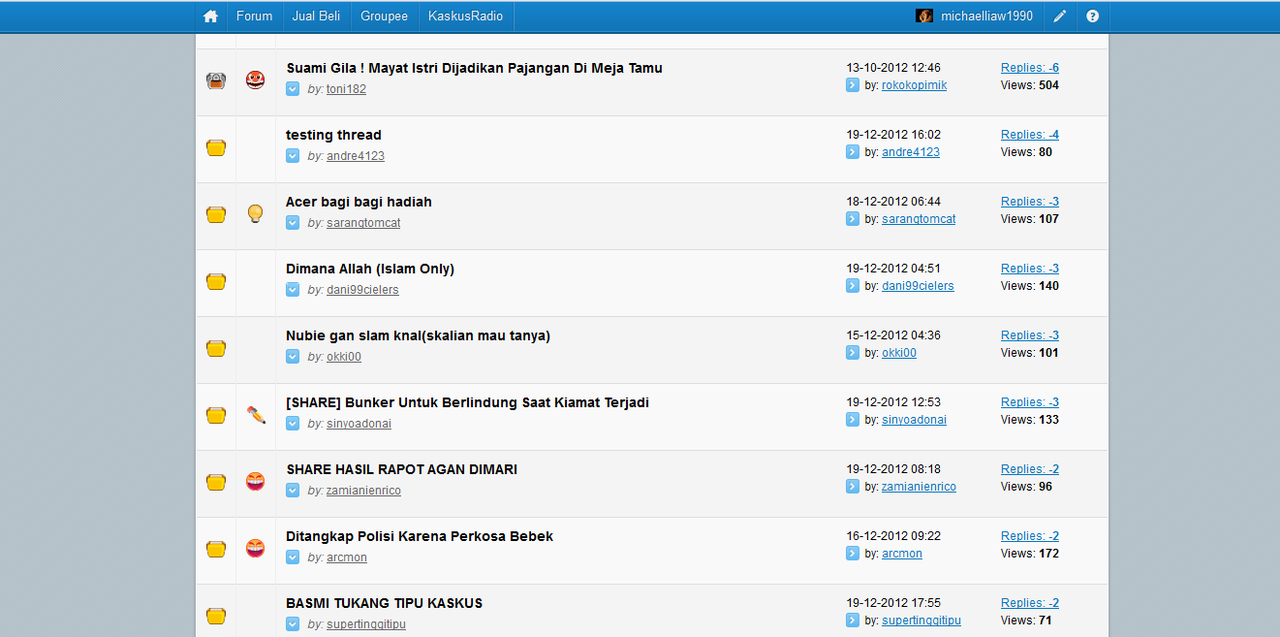Click the lightbulb icon on Acer bagi bagi hadiah
The image size is (1280, 637).
click(x=255, y=213)
